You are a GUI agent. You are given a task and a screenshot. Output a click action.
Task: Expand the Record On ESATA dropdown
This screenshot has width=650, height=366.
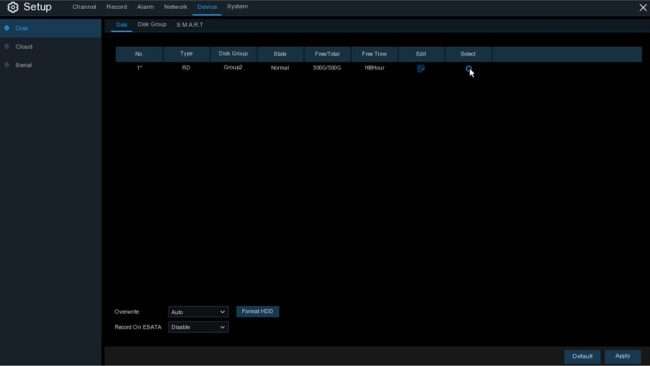point(198,327)
